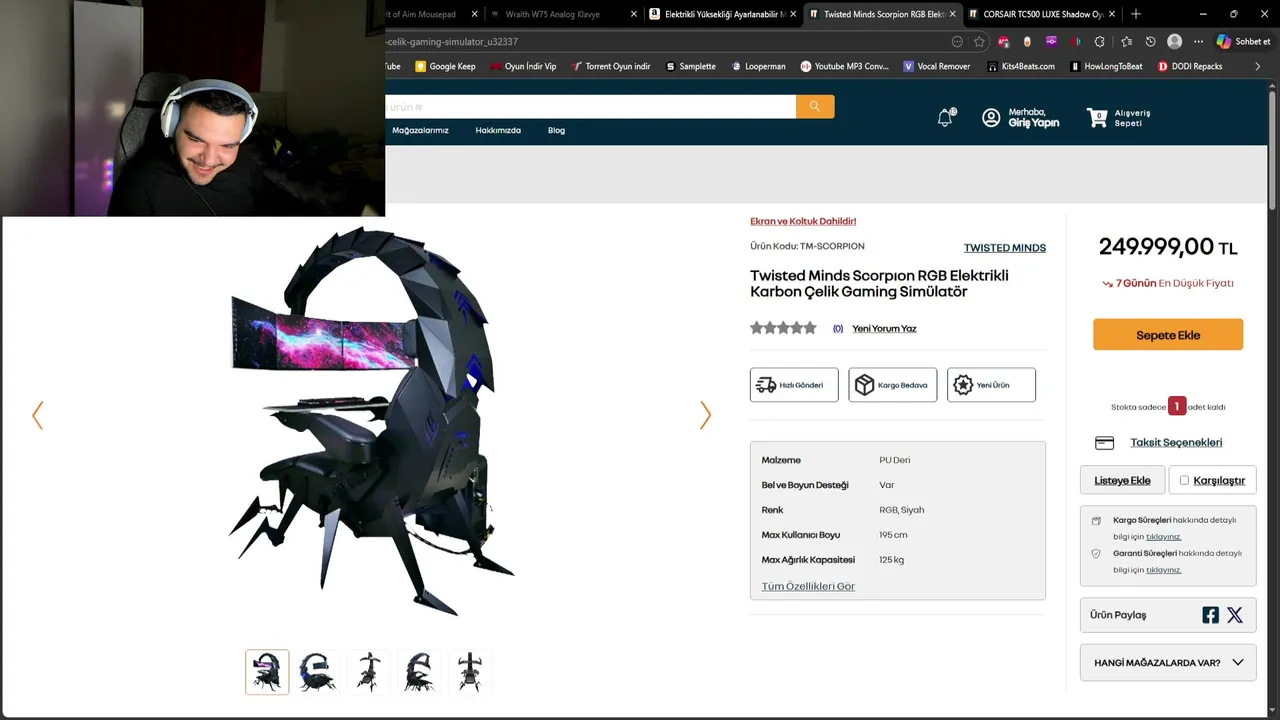Open the Taksit Seçenekleri link
This screenshot has width=1280, height=720.
click(x=1176, y=443)
